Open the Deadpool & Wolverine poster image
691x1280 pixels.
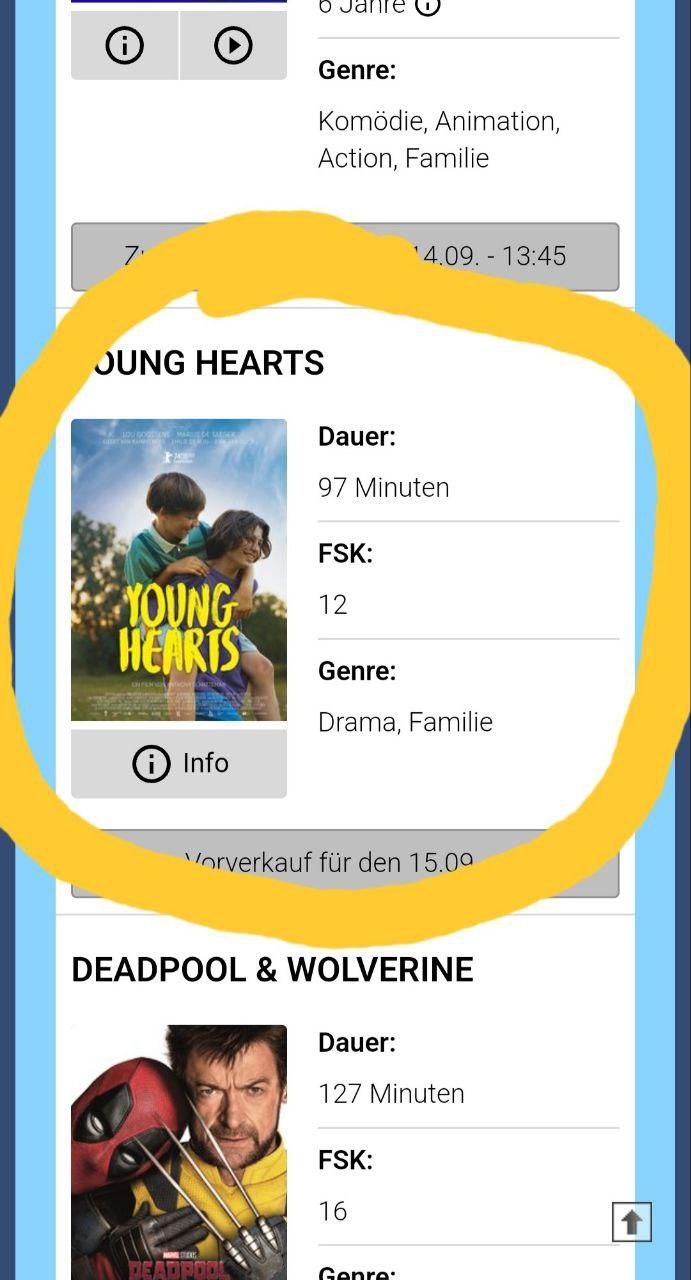[x=179, y=1152]
